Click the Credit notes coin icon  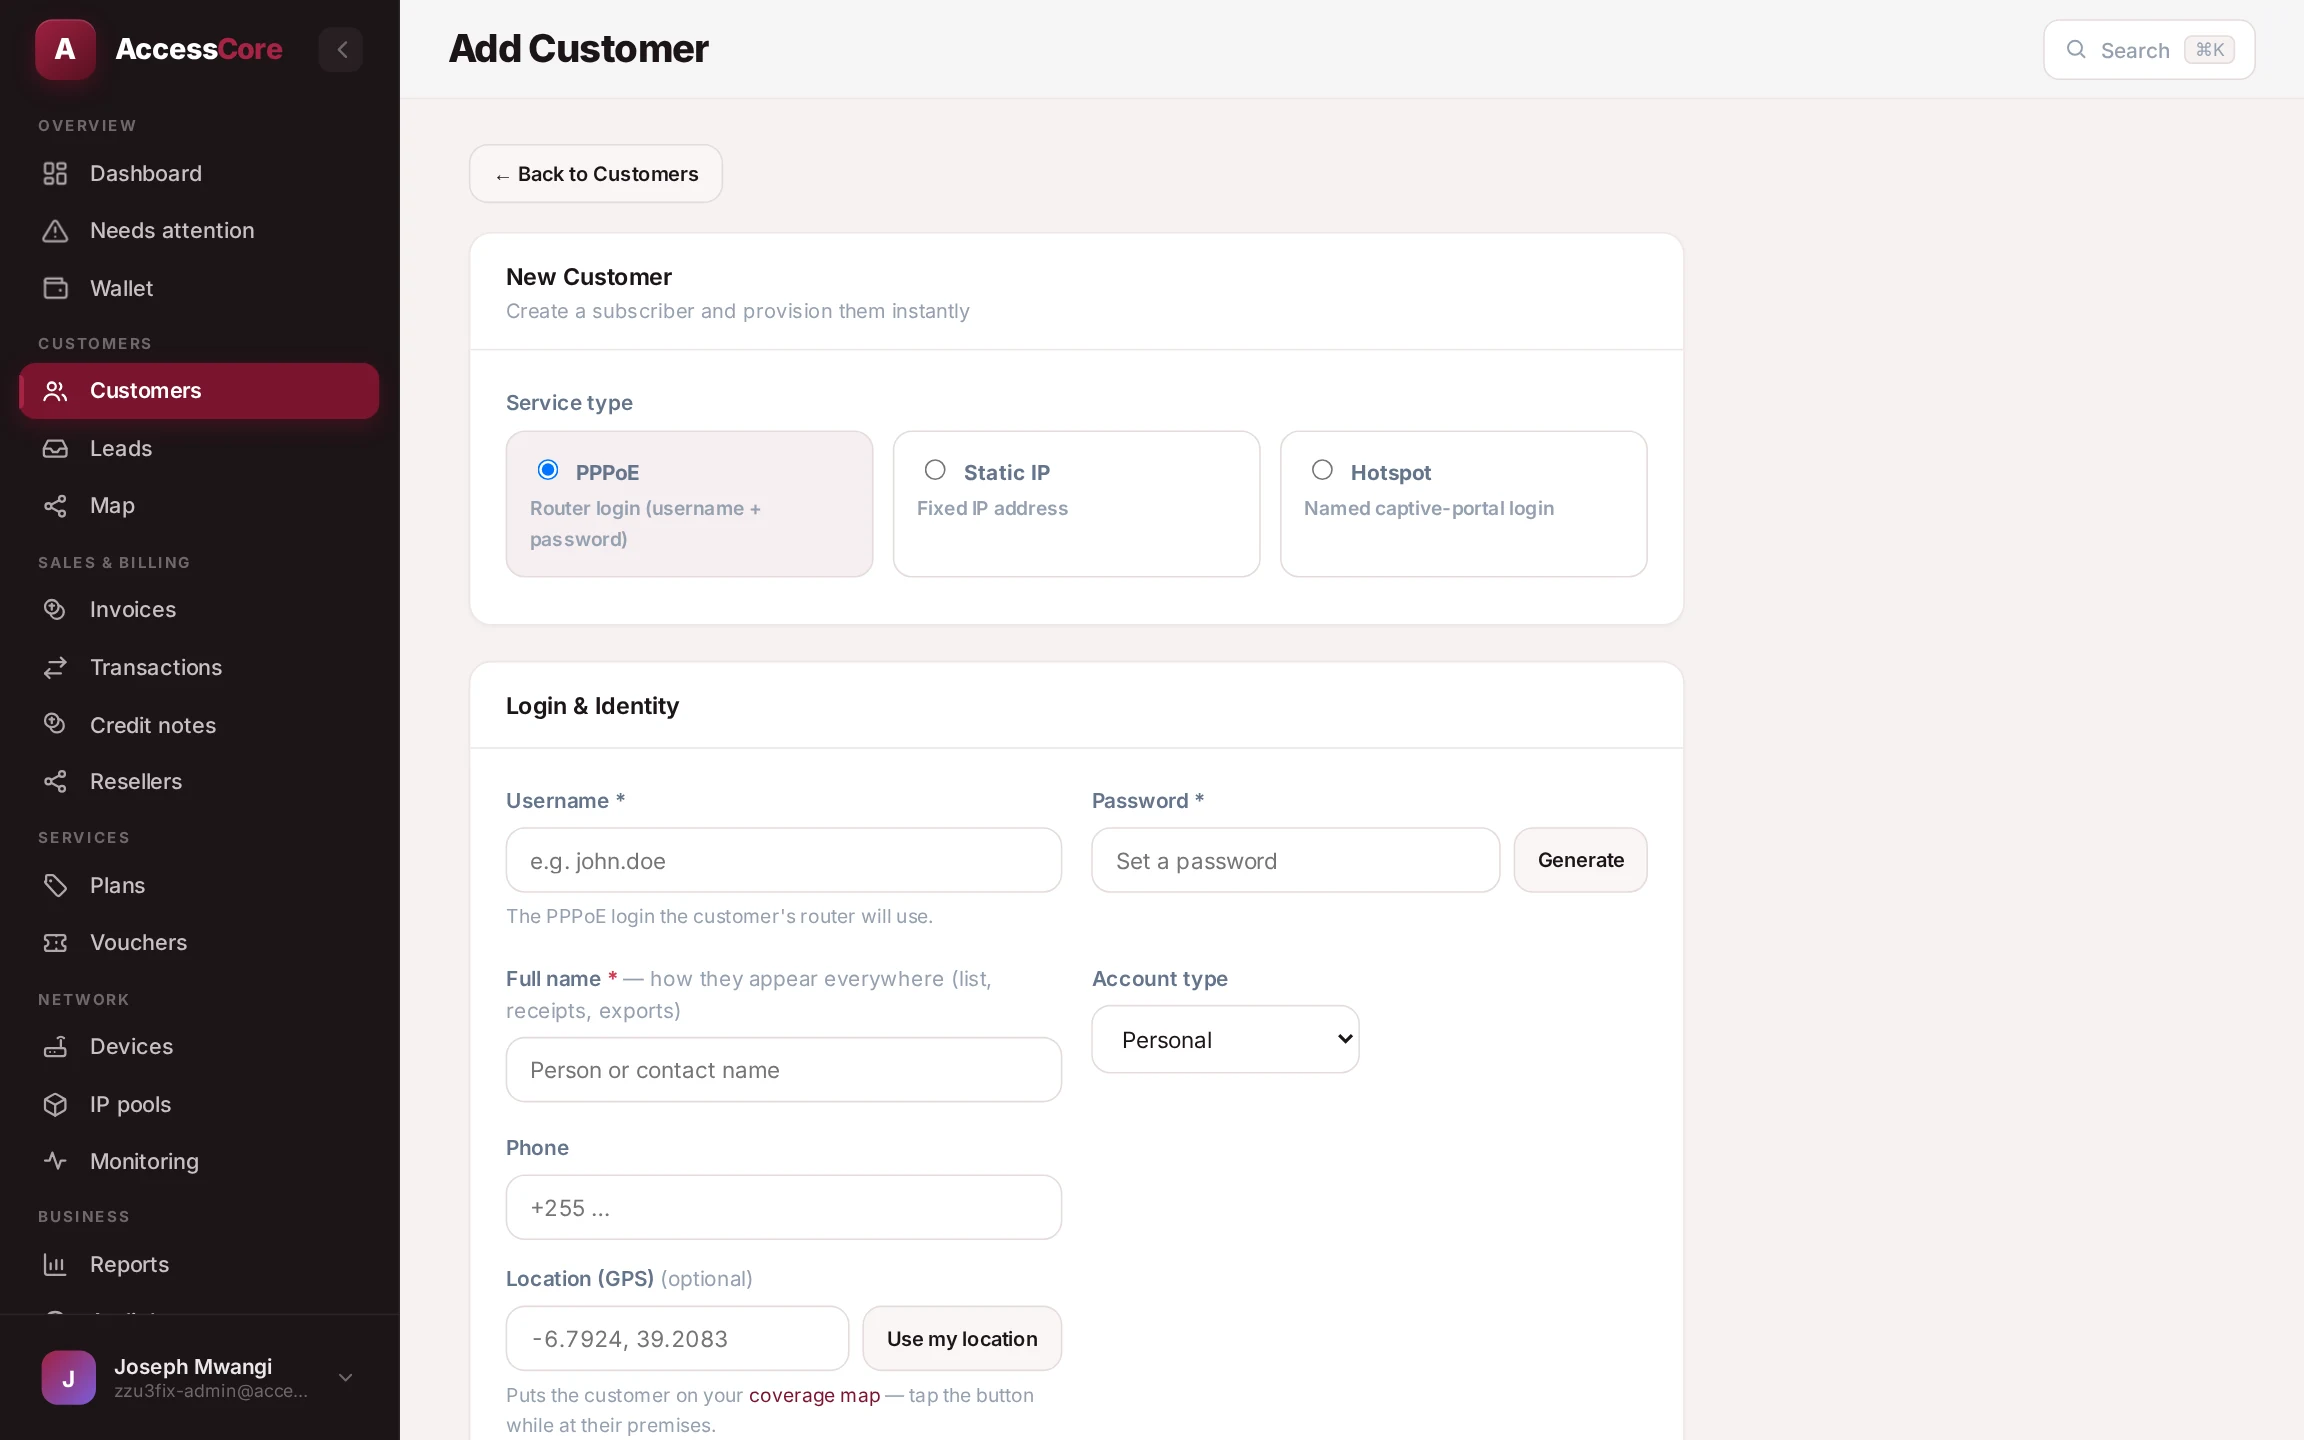click(55, 724)
